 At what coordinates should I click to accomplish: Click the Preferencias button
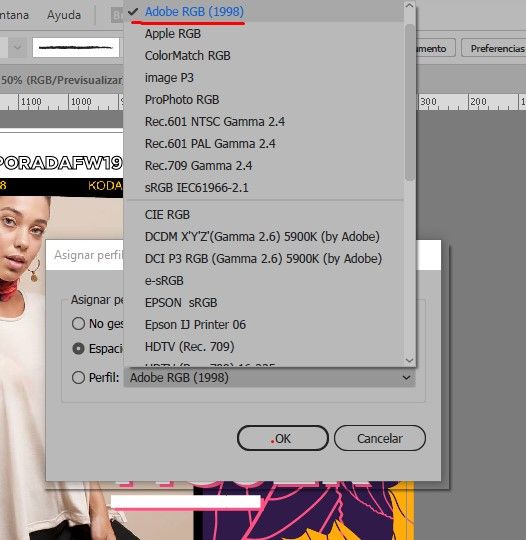click(494, 49)
